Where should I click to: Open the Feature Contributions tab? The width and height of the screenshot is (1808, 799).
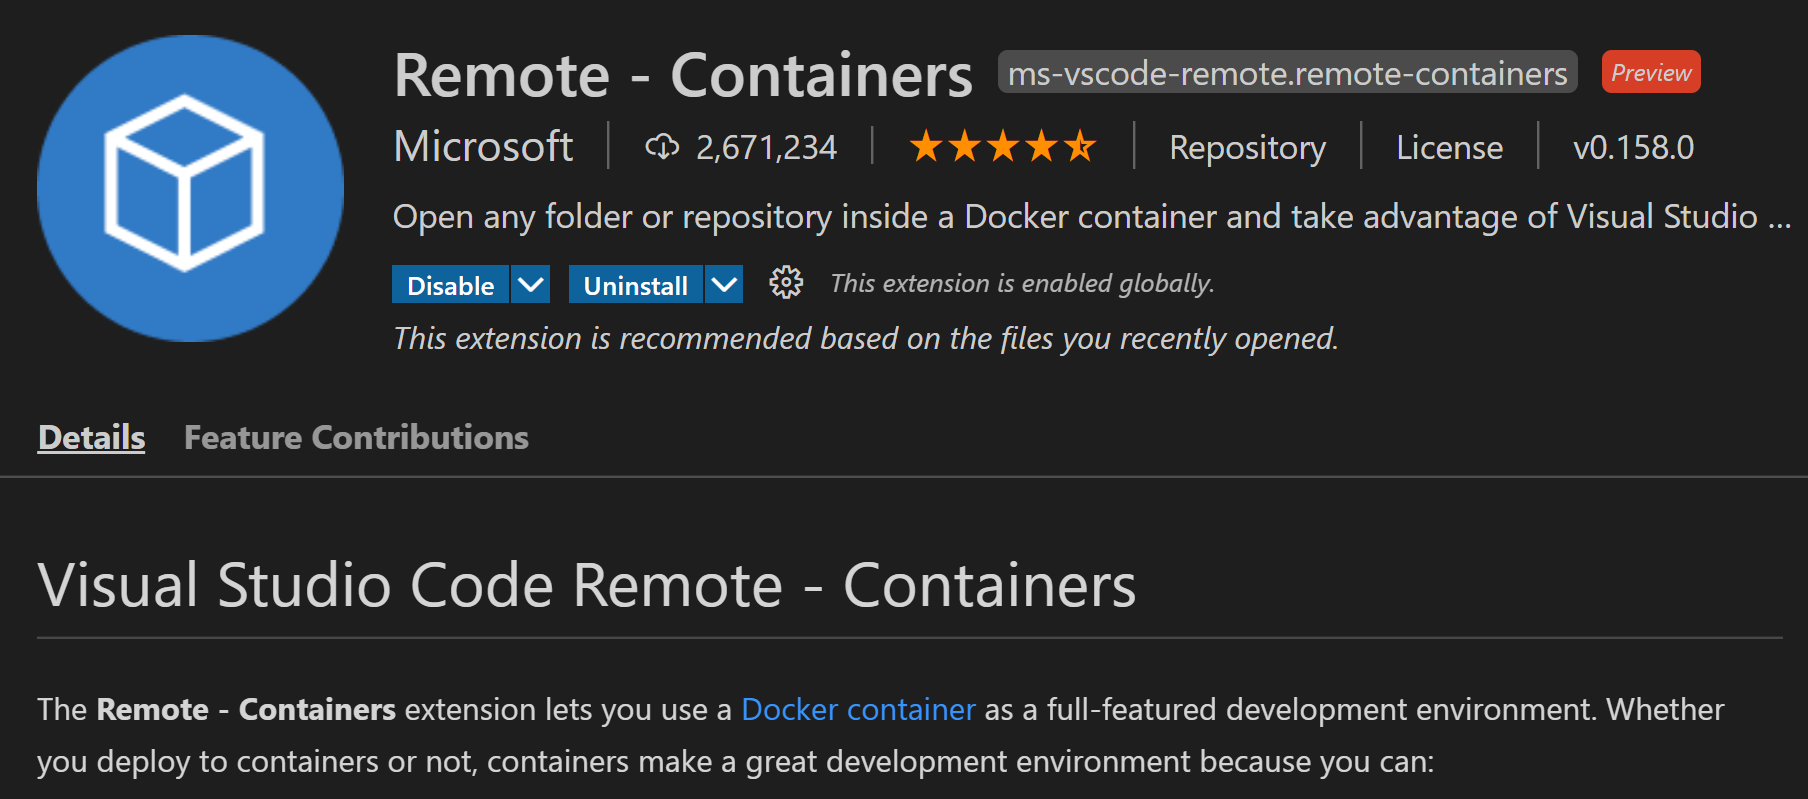pos(356,437)
